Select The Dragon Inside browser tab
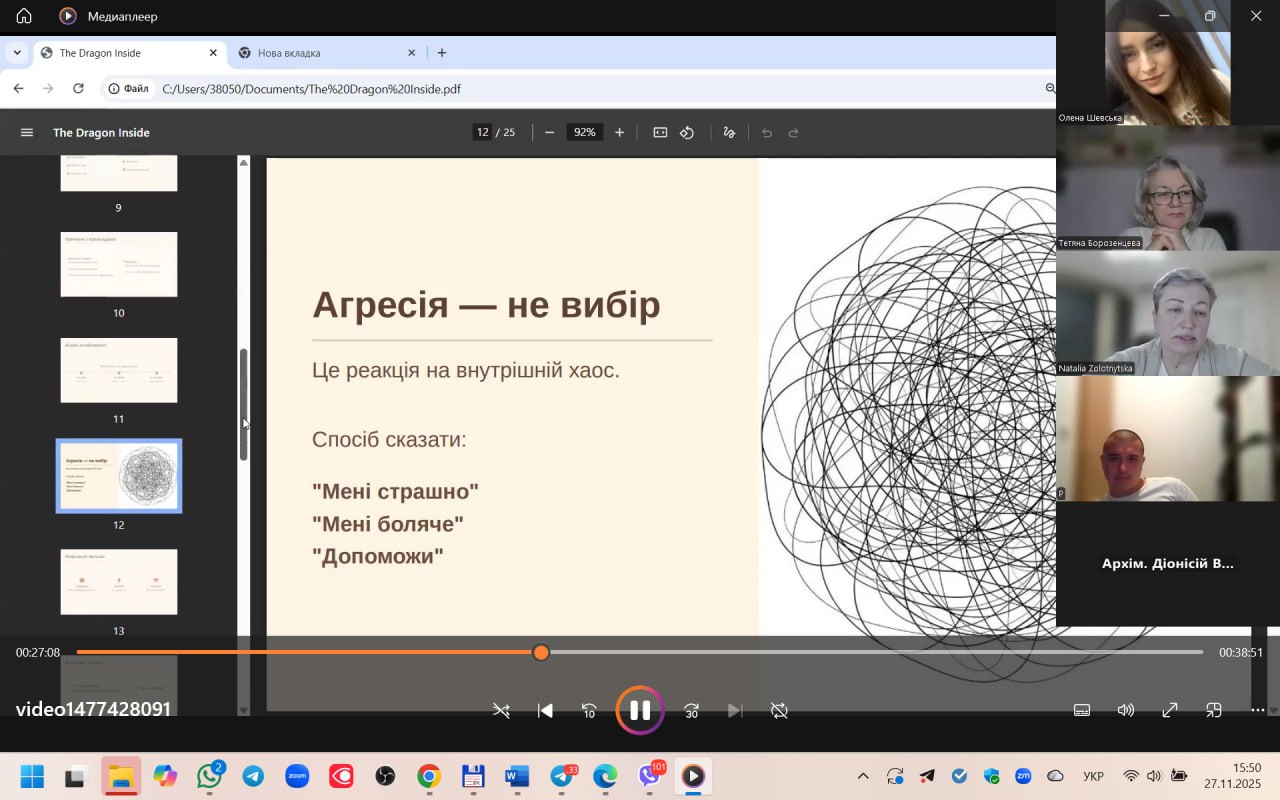Image resolution: width=1280 pixels, height=800 pixels. [x=120, y=53]
